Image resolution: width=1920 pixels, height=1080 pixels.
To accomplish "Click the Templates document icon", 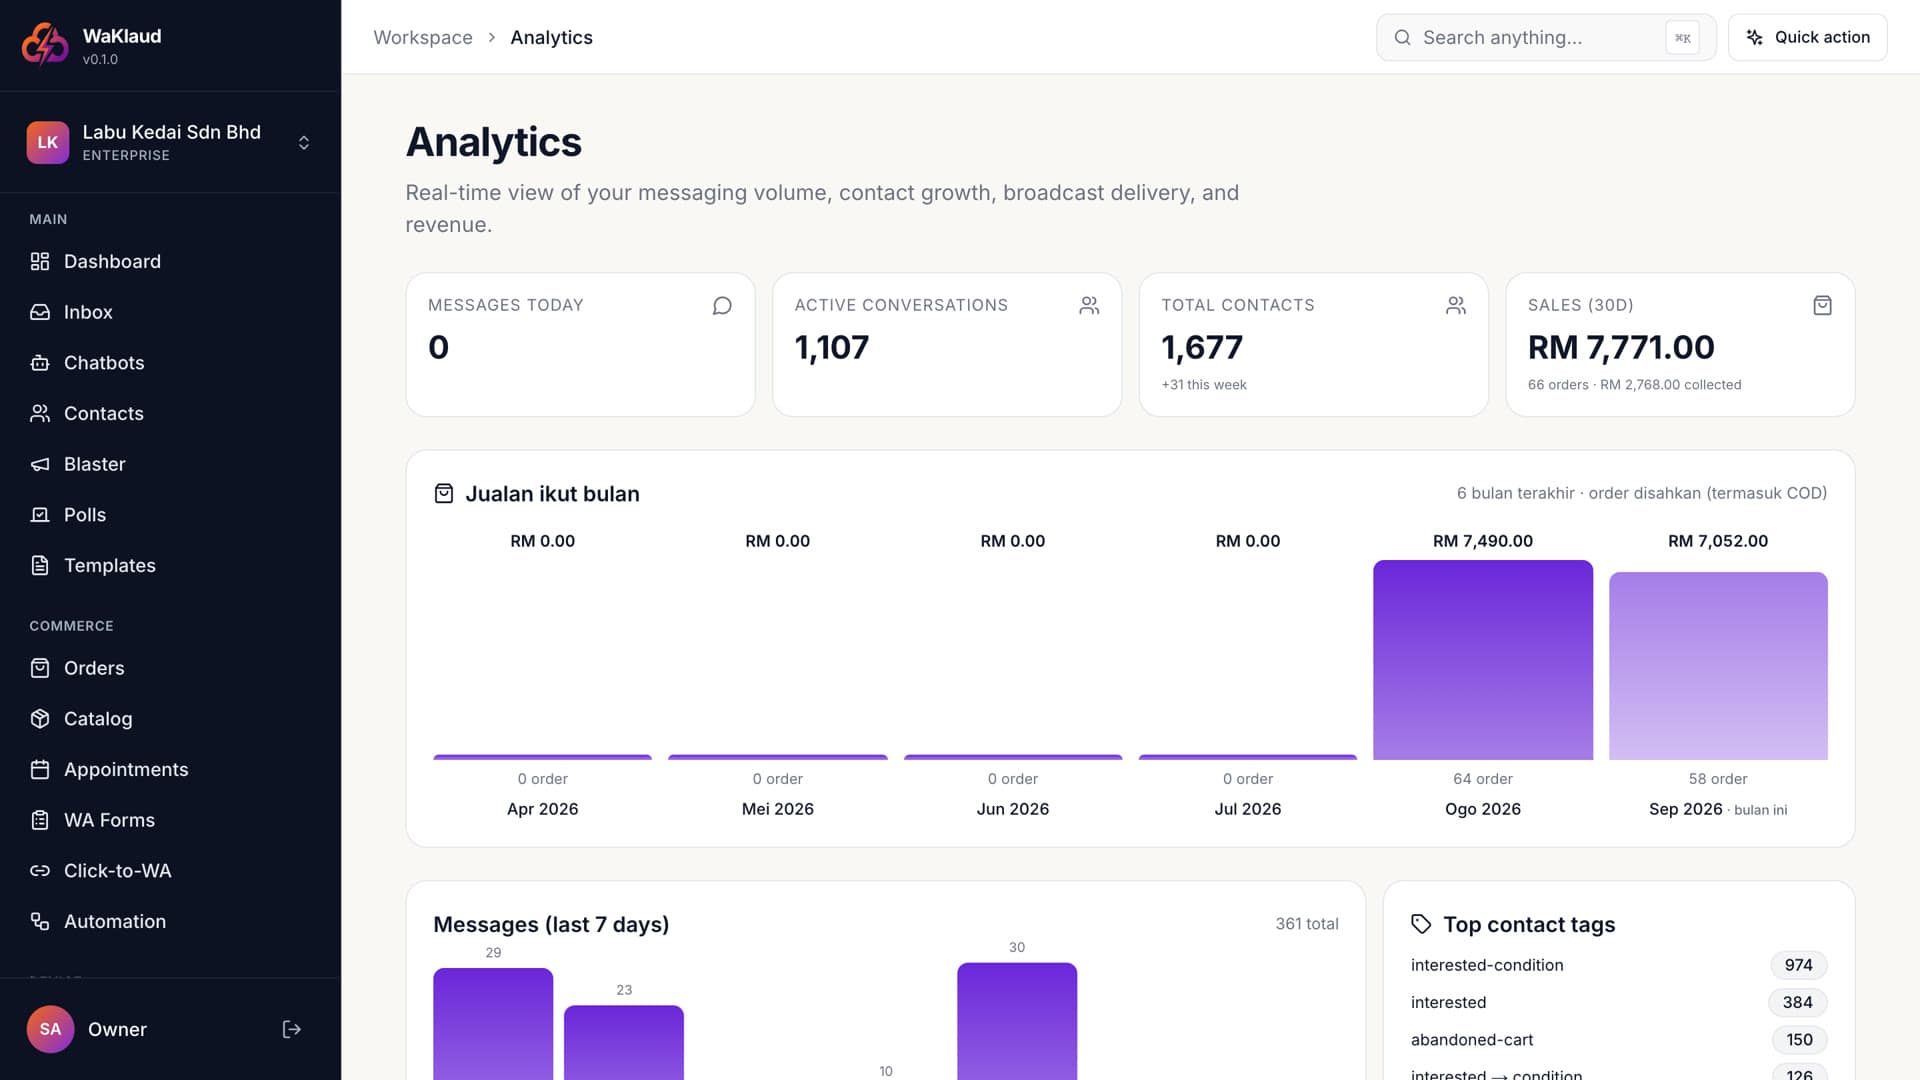I will coord(40,565).
